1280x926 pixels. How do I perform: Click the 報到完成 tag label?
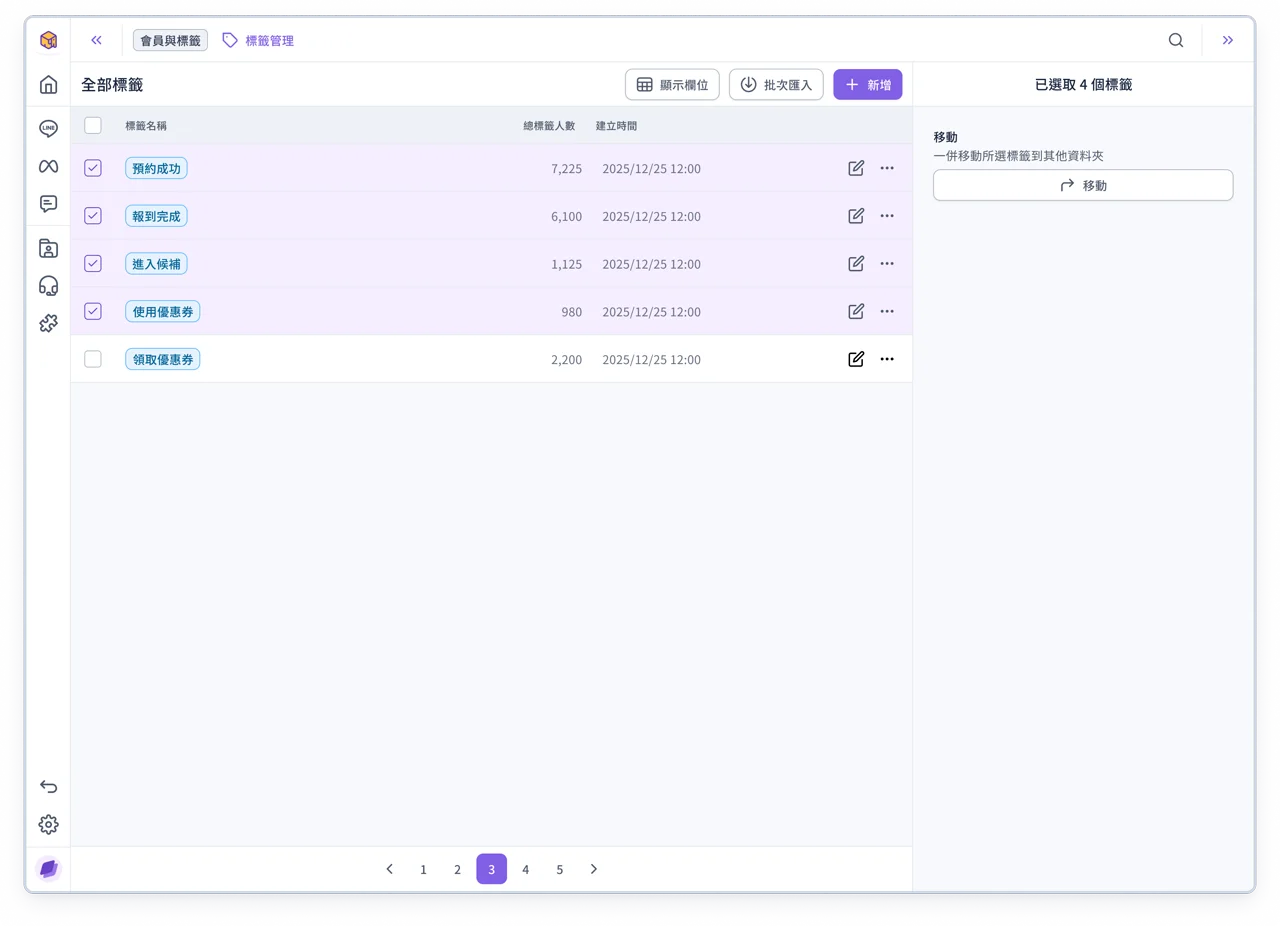157,216
